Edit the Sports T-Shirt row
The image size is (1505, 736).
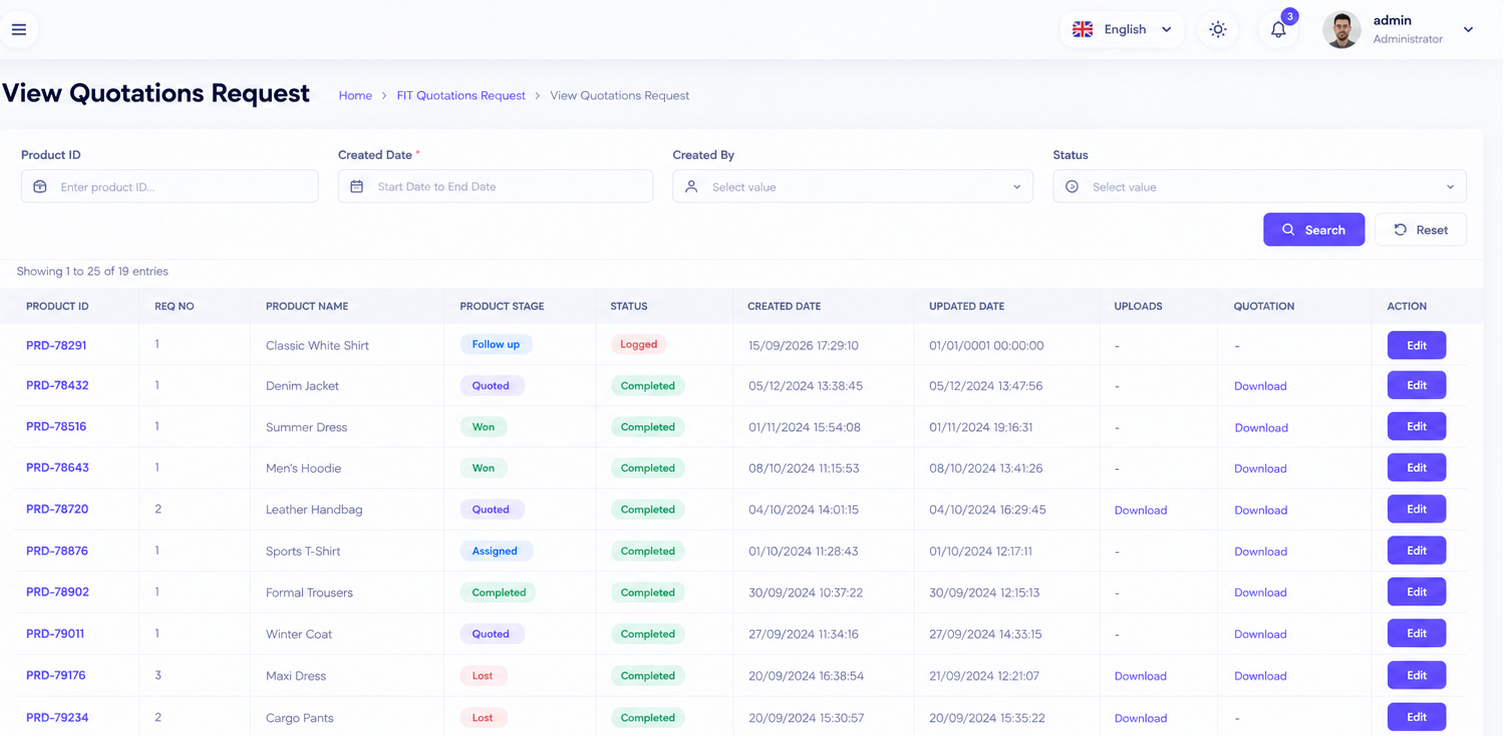pyautogui.click(x=1416, y=551)
